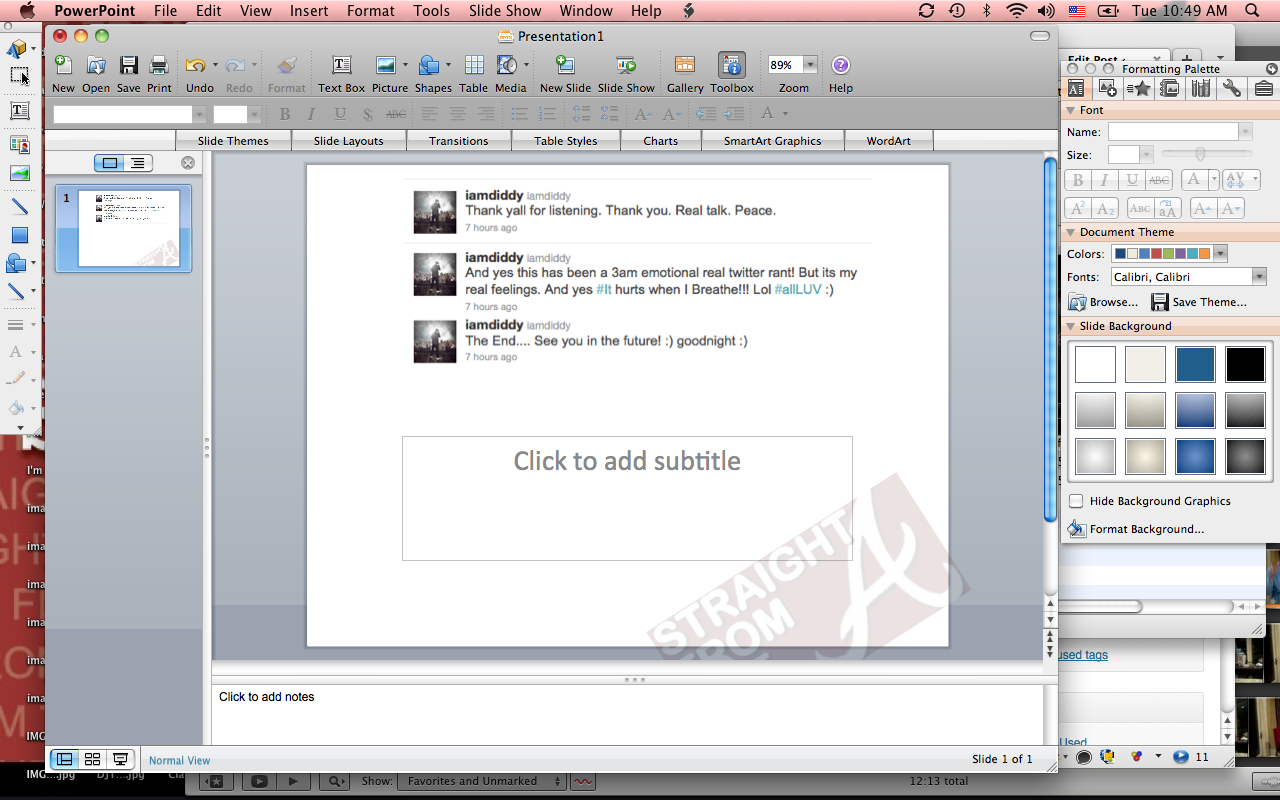
Task: Open the Gallery toolbar icon
Action: click(685, 66)
